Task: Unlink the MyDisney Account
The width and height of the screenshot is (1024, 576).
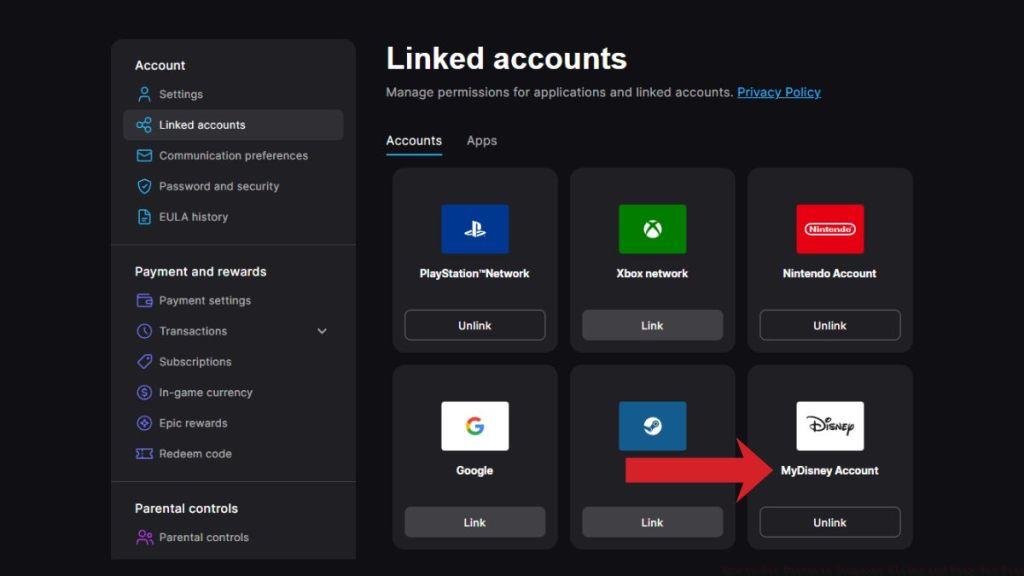Action: [x=830, y=522]
